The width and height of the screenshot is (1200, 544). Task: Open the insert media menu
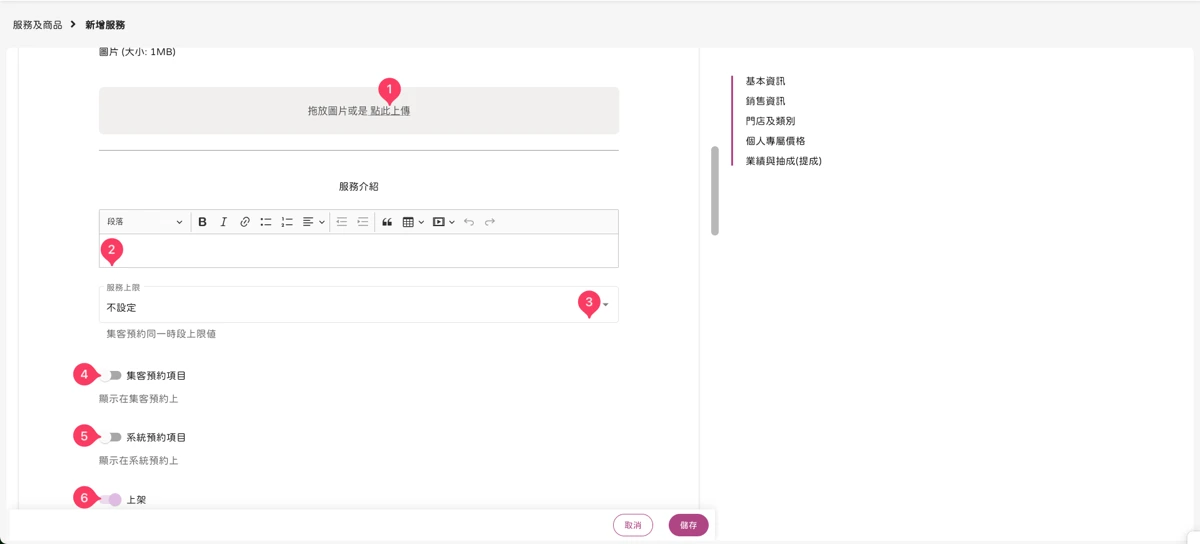click(443, 222)
